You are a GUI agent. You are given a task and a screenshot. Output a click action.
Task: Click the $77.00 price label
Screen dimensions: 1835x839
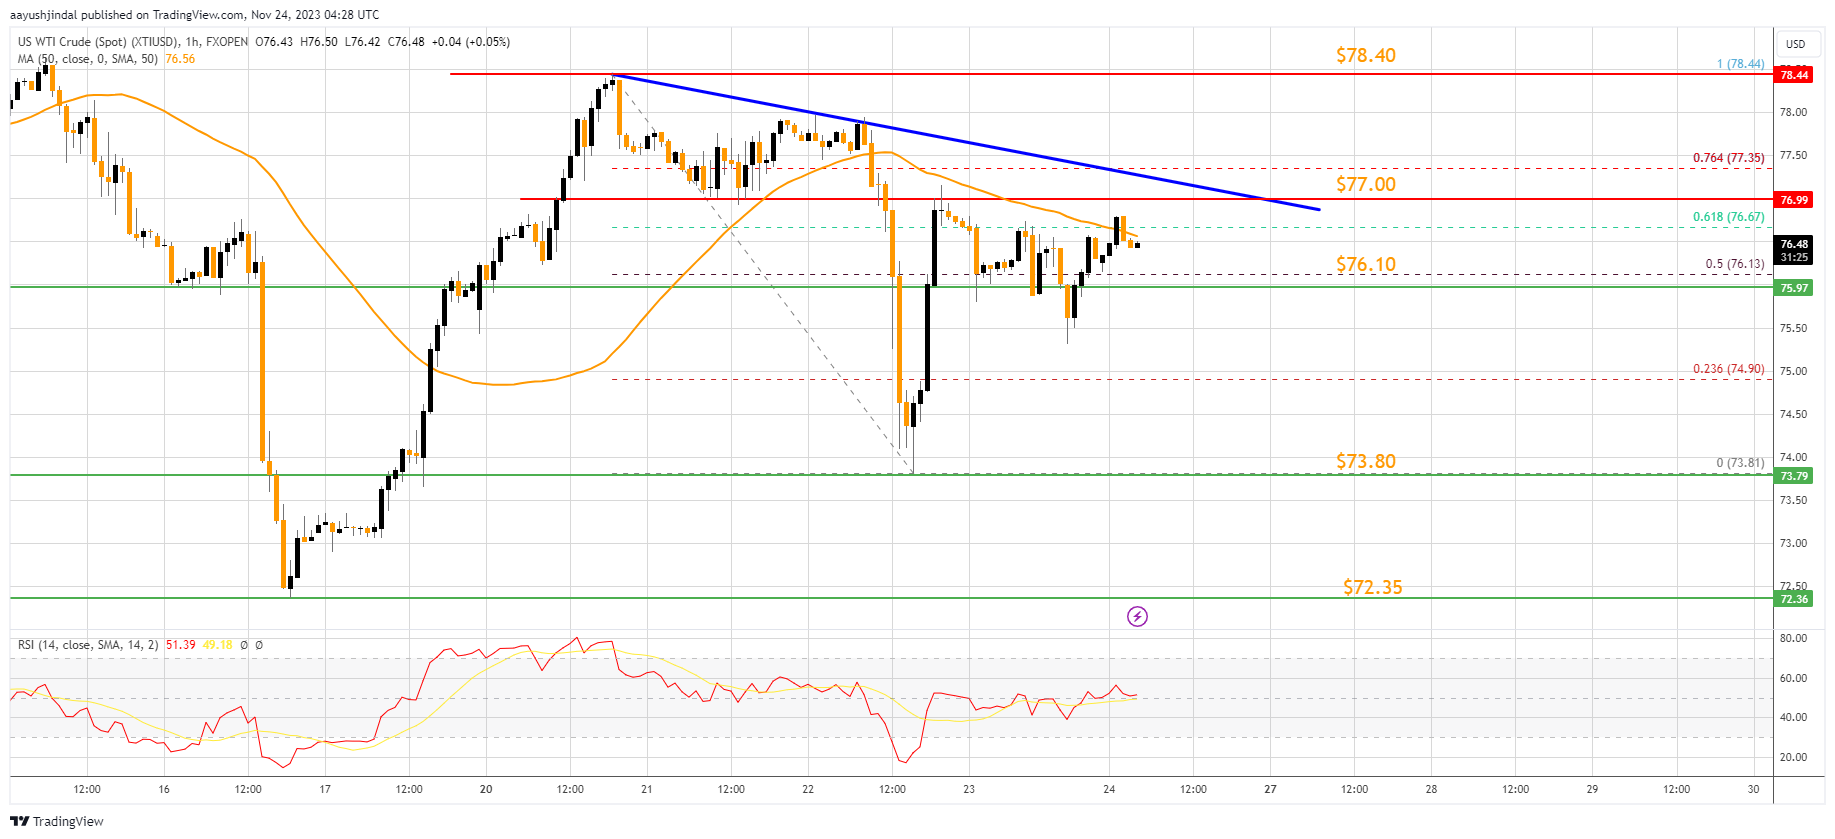[1366, 184]
